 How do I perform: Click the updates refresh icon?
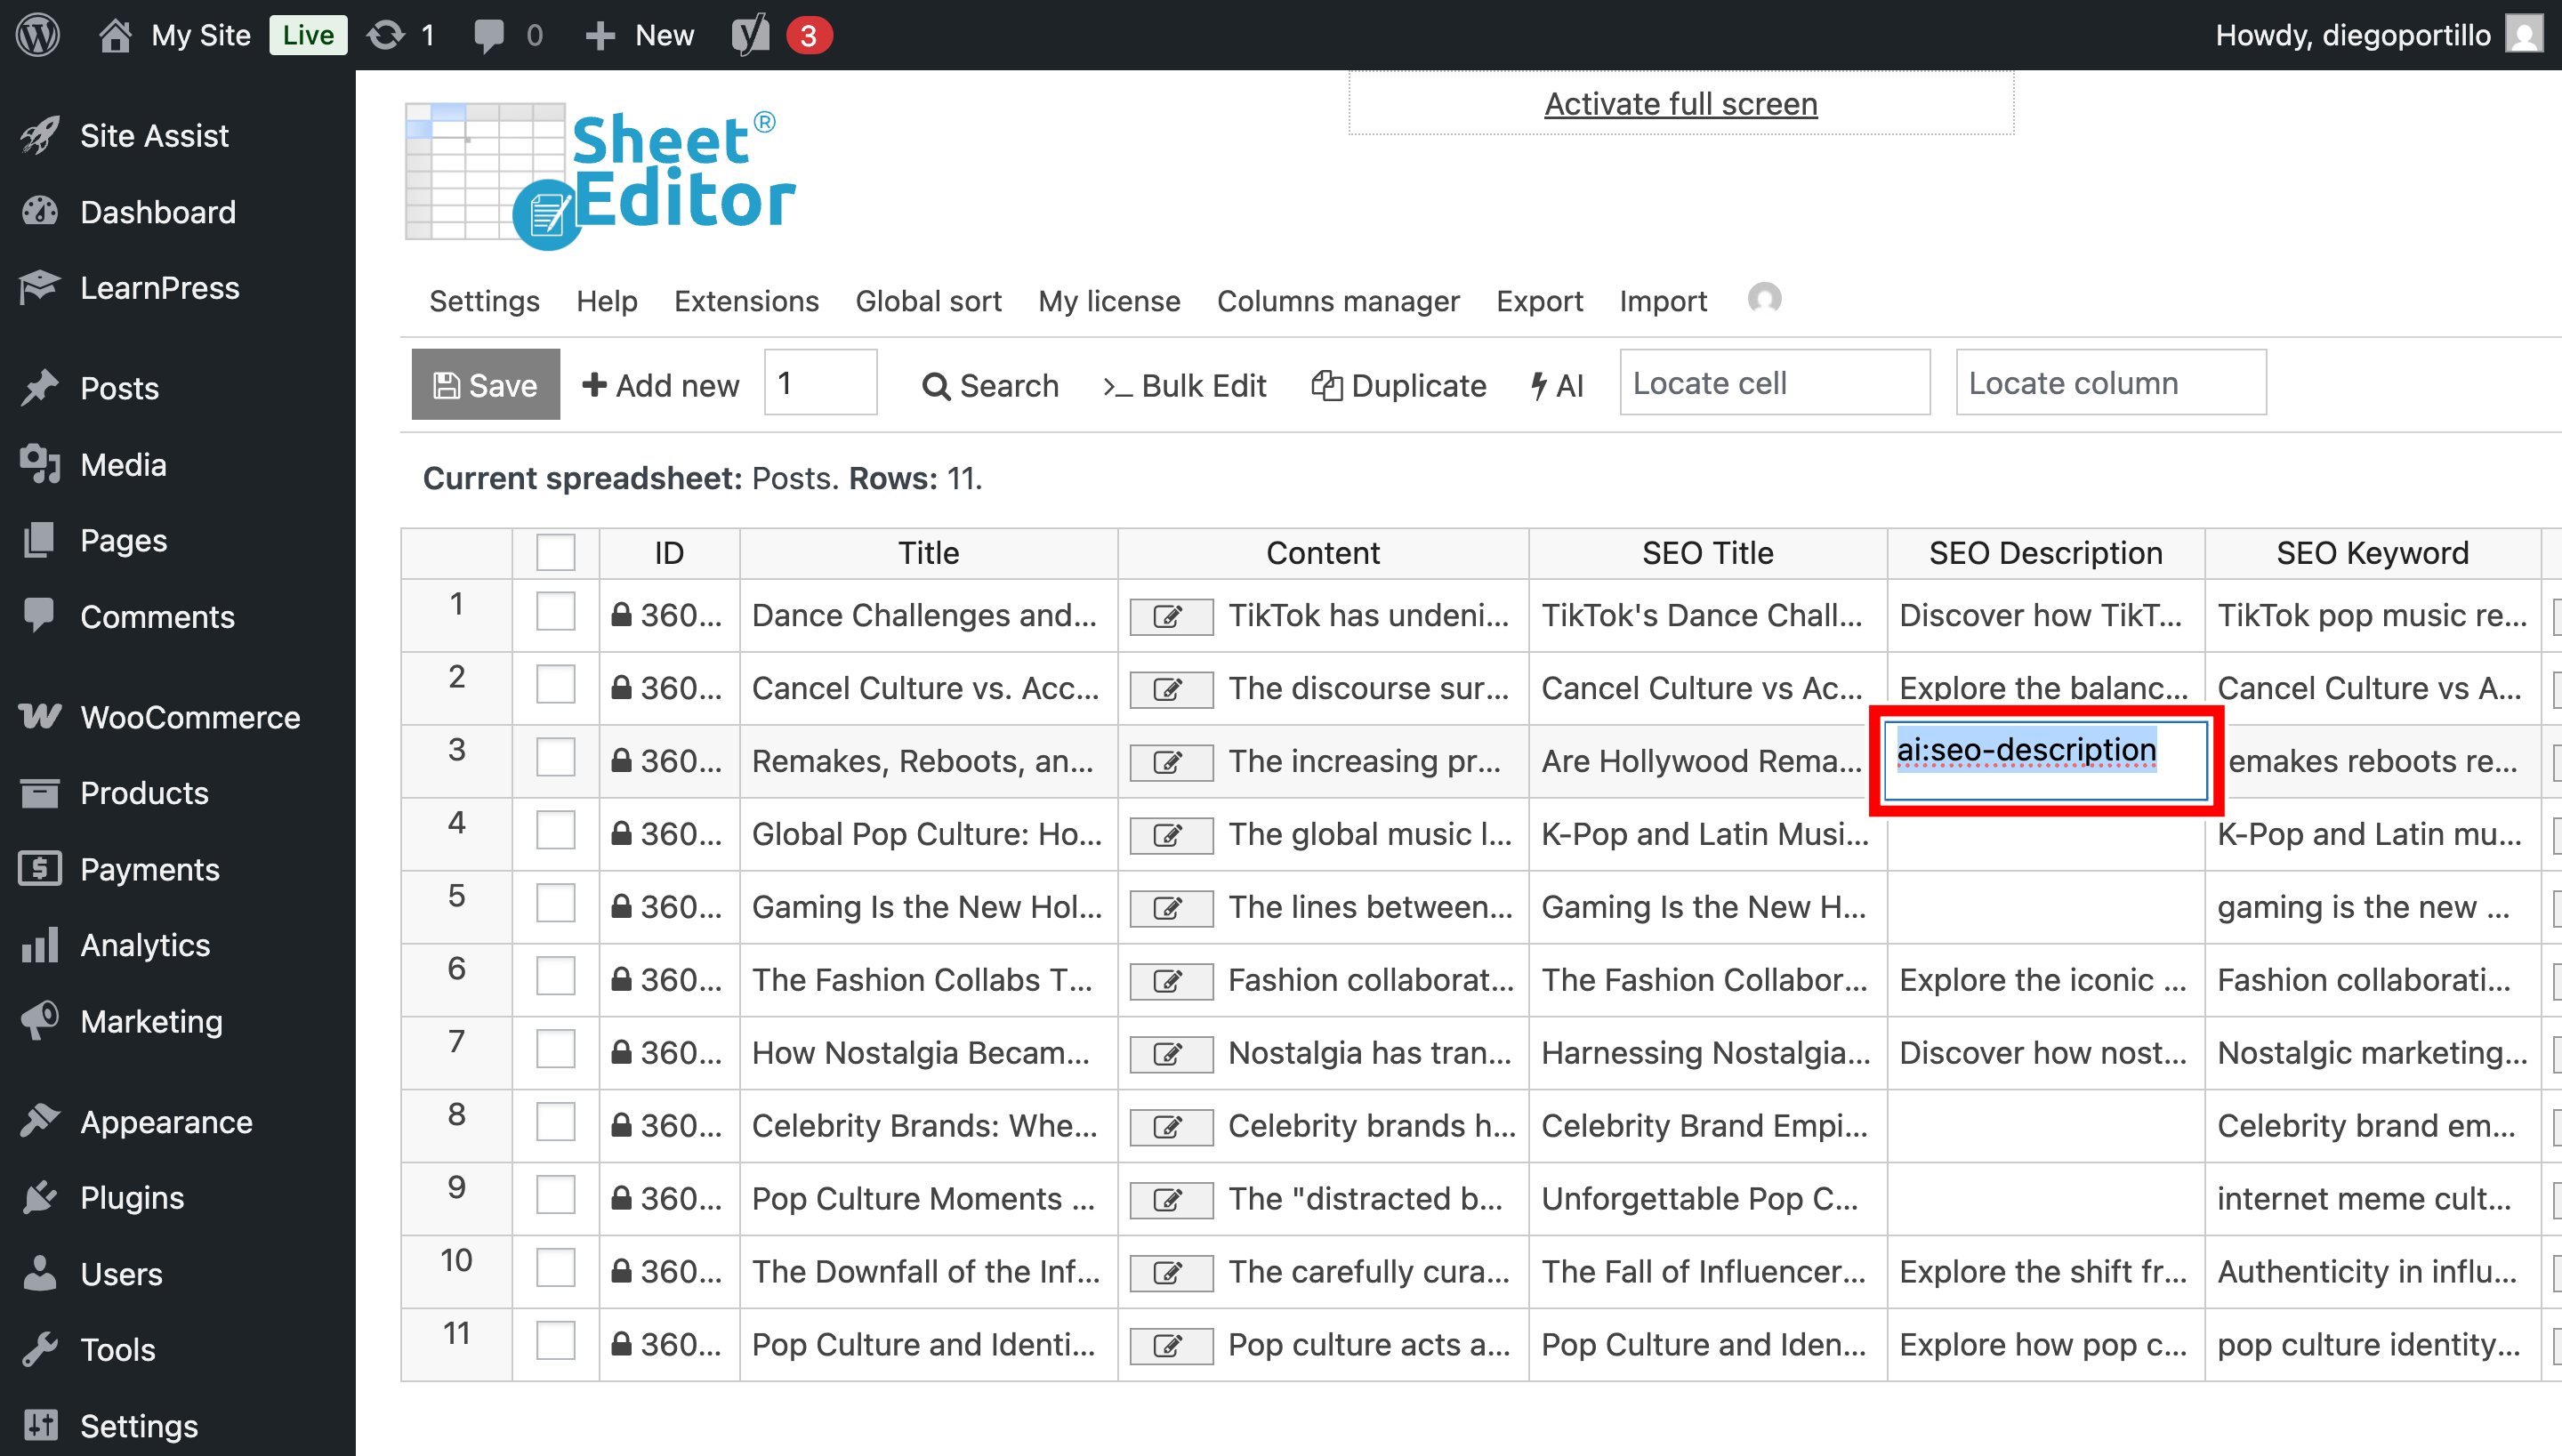tap(386, 35)
